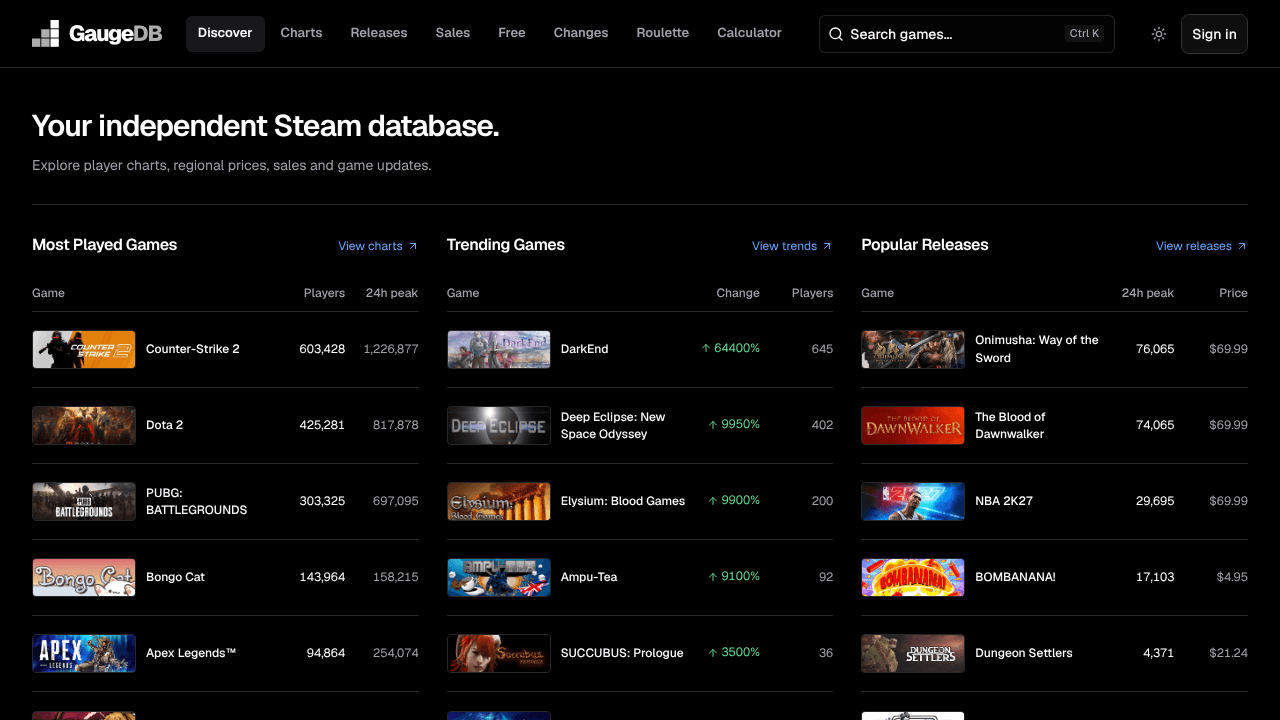Click the 603,428 players value
The image size is (1280, 720).
click(x=322, y=349)
